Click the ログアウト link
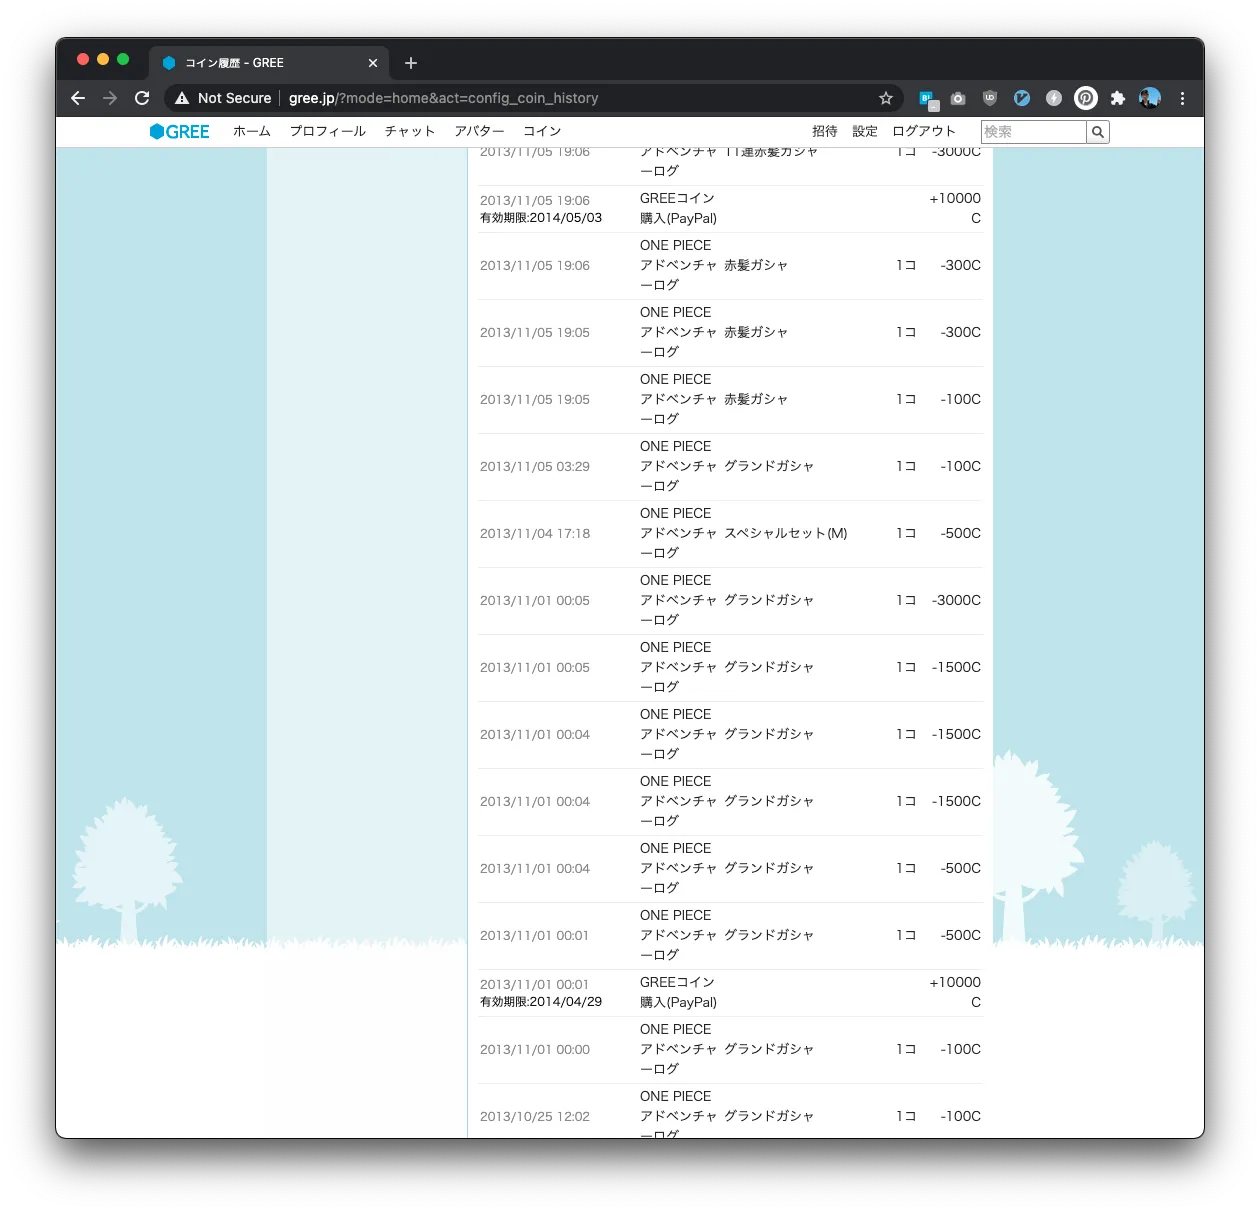Screen dimensions: 1260x1212 (924, 131)
